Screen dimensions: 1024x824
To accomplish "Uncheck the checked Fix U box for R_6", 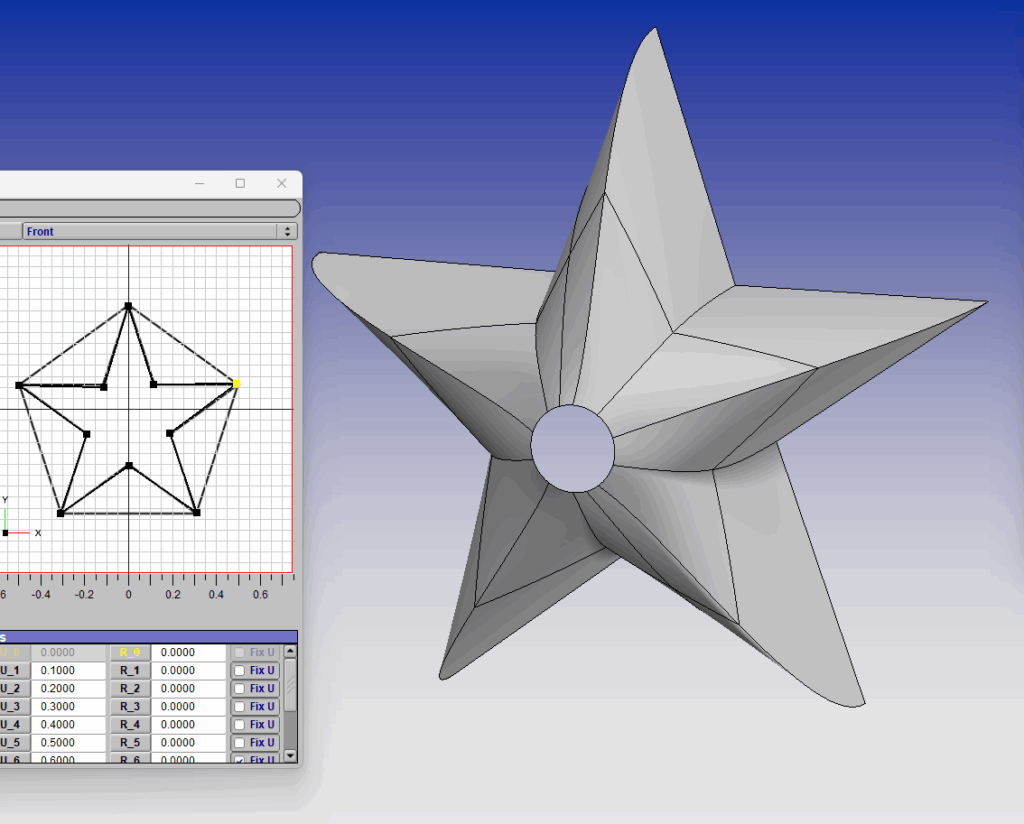I will click(240, 760).
